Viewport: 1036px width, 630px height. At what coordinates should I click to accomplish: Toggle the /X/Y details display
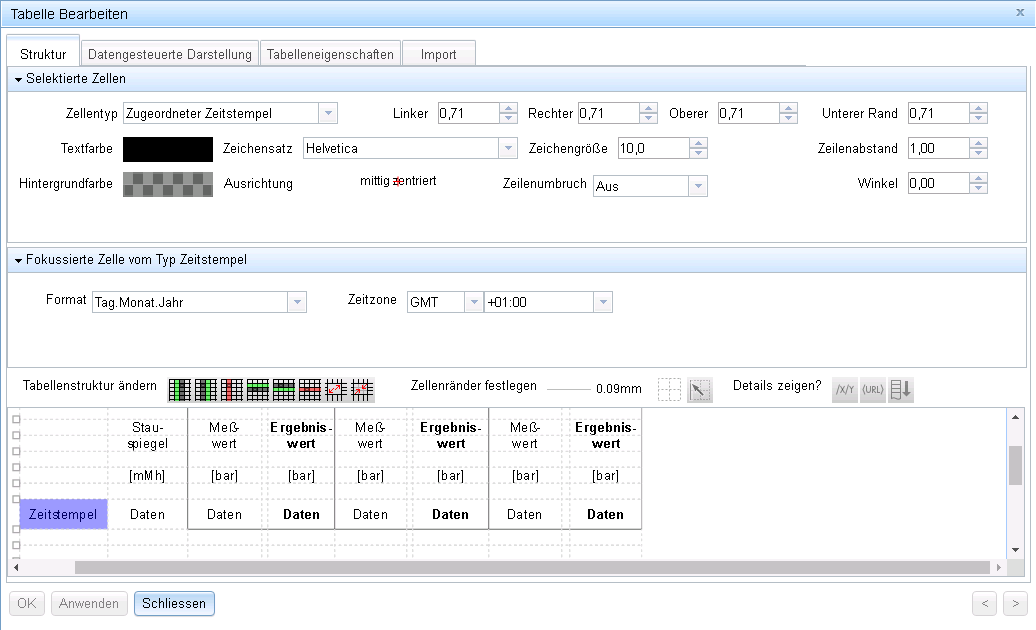(x=845, y=390)
